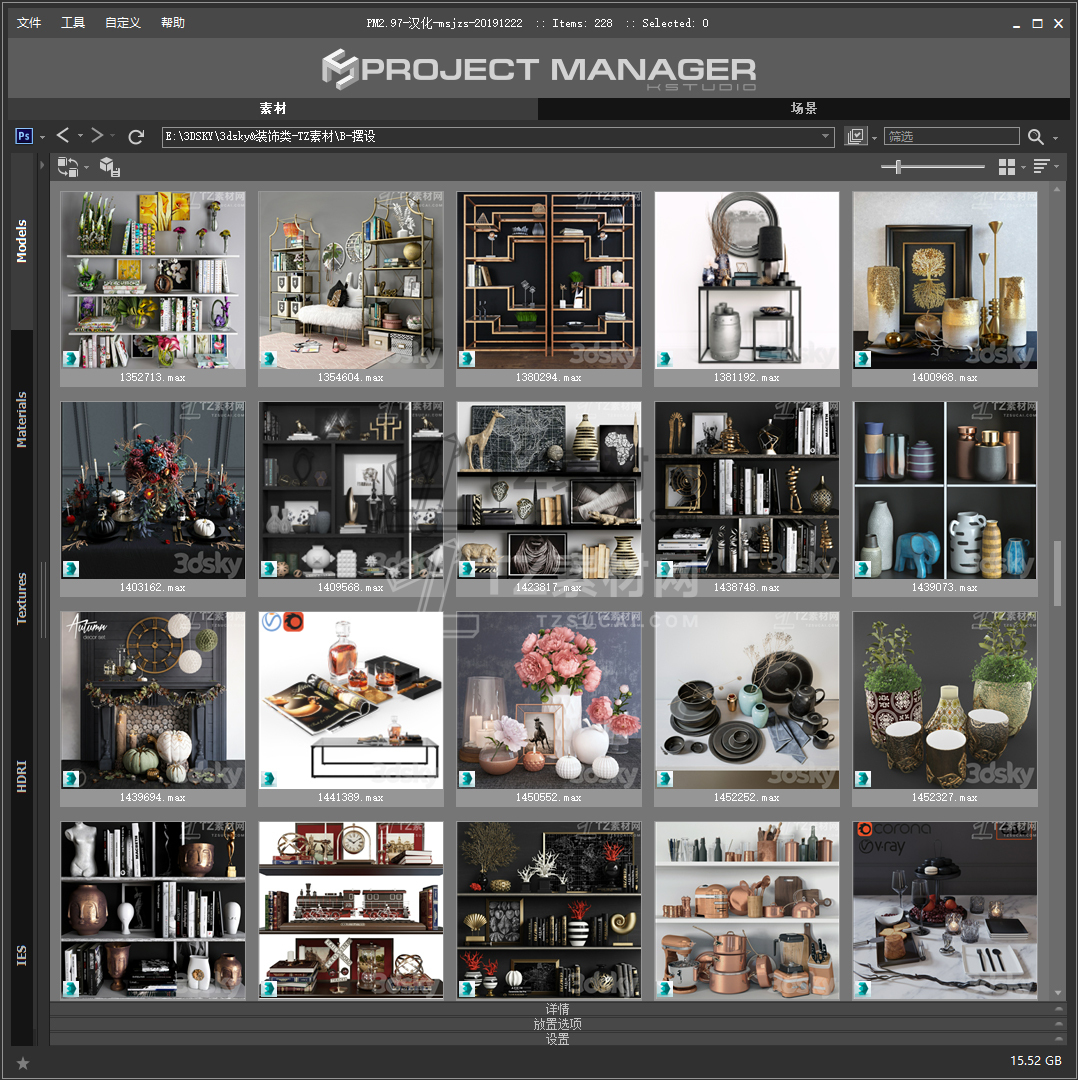Open dropdown beside the convert icon
The width and height of the screenshot is (1078, 1080).
click(x=86, y=167)
